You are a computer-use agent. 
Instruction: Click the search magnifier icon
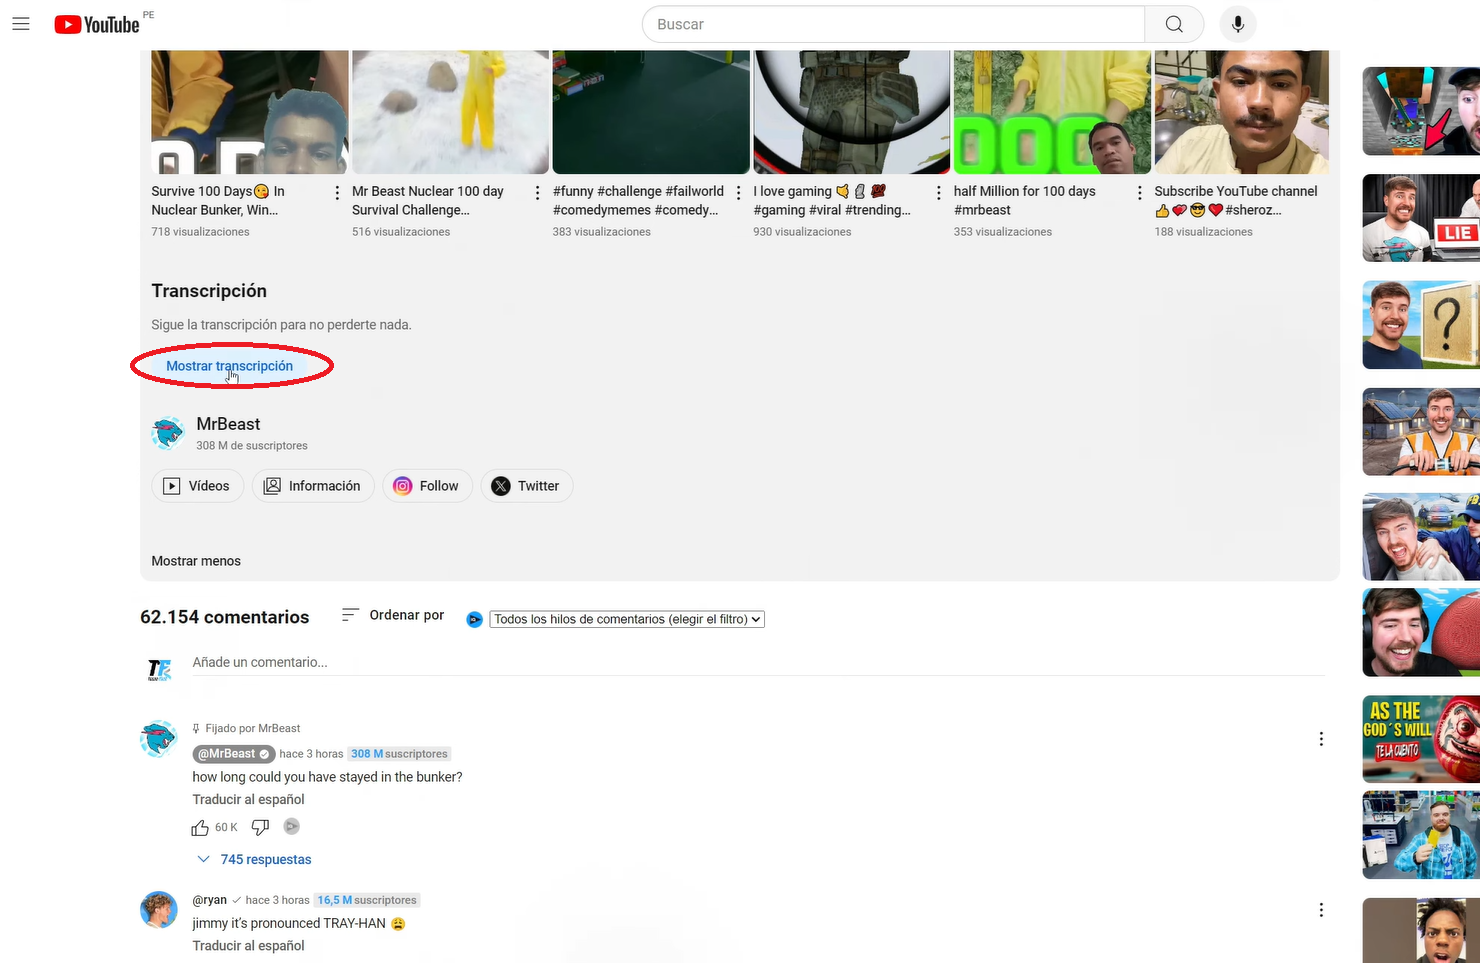tap(1173, 23)
